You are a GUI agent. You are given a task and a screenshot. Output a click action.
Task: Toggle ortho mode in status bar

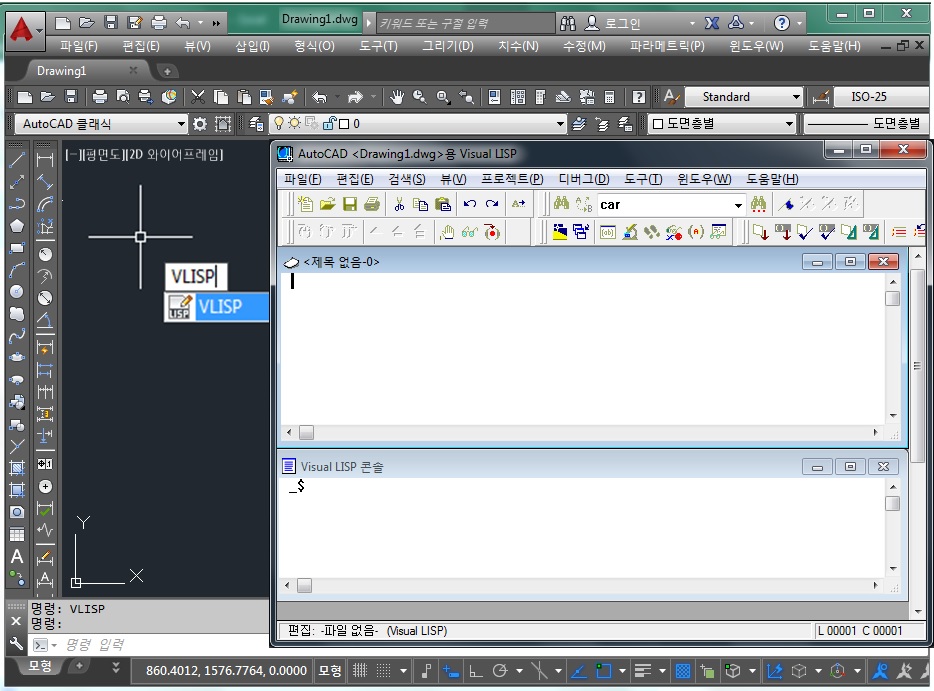475,671
